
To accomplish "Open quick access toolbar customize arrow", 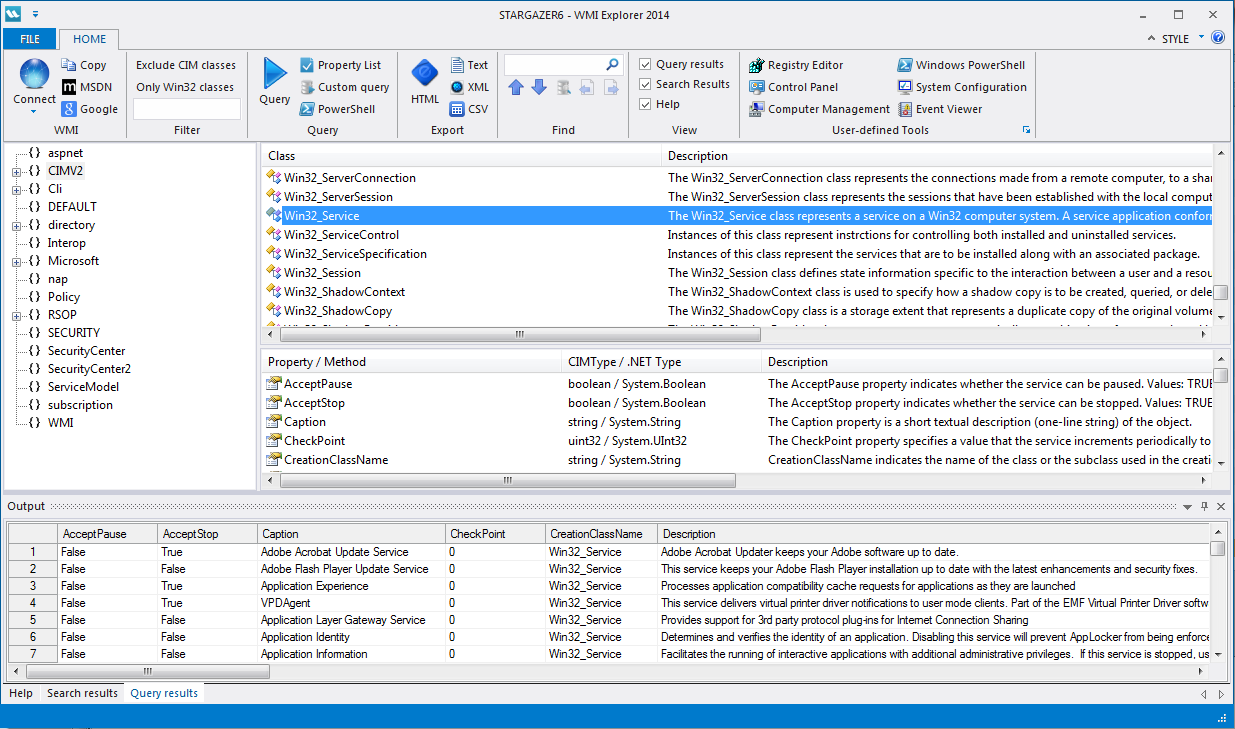I will point(36,14).
